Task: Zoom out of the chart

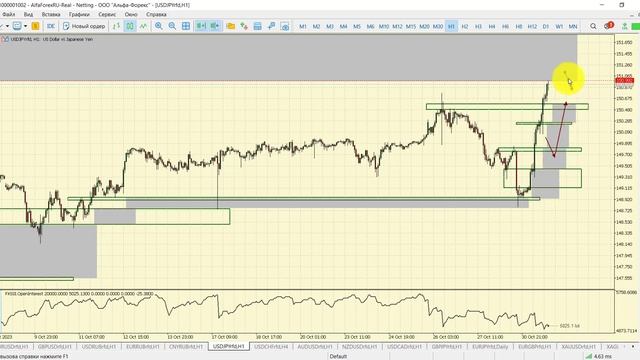Action: pos(172,26)
